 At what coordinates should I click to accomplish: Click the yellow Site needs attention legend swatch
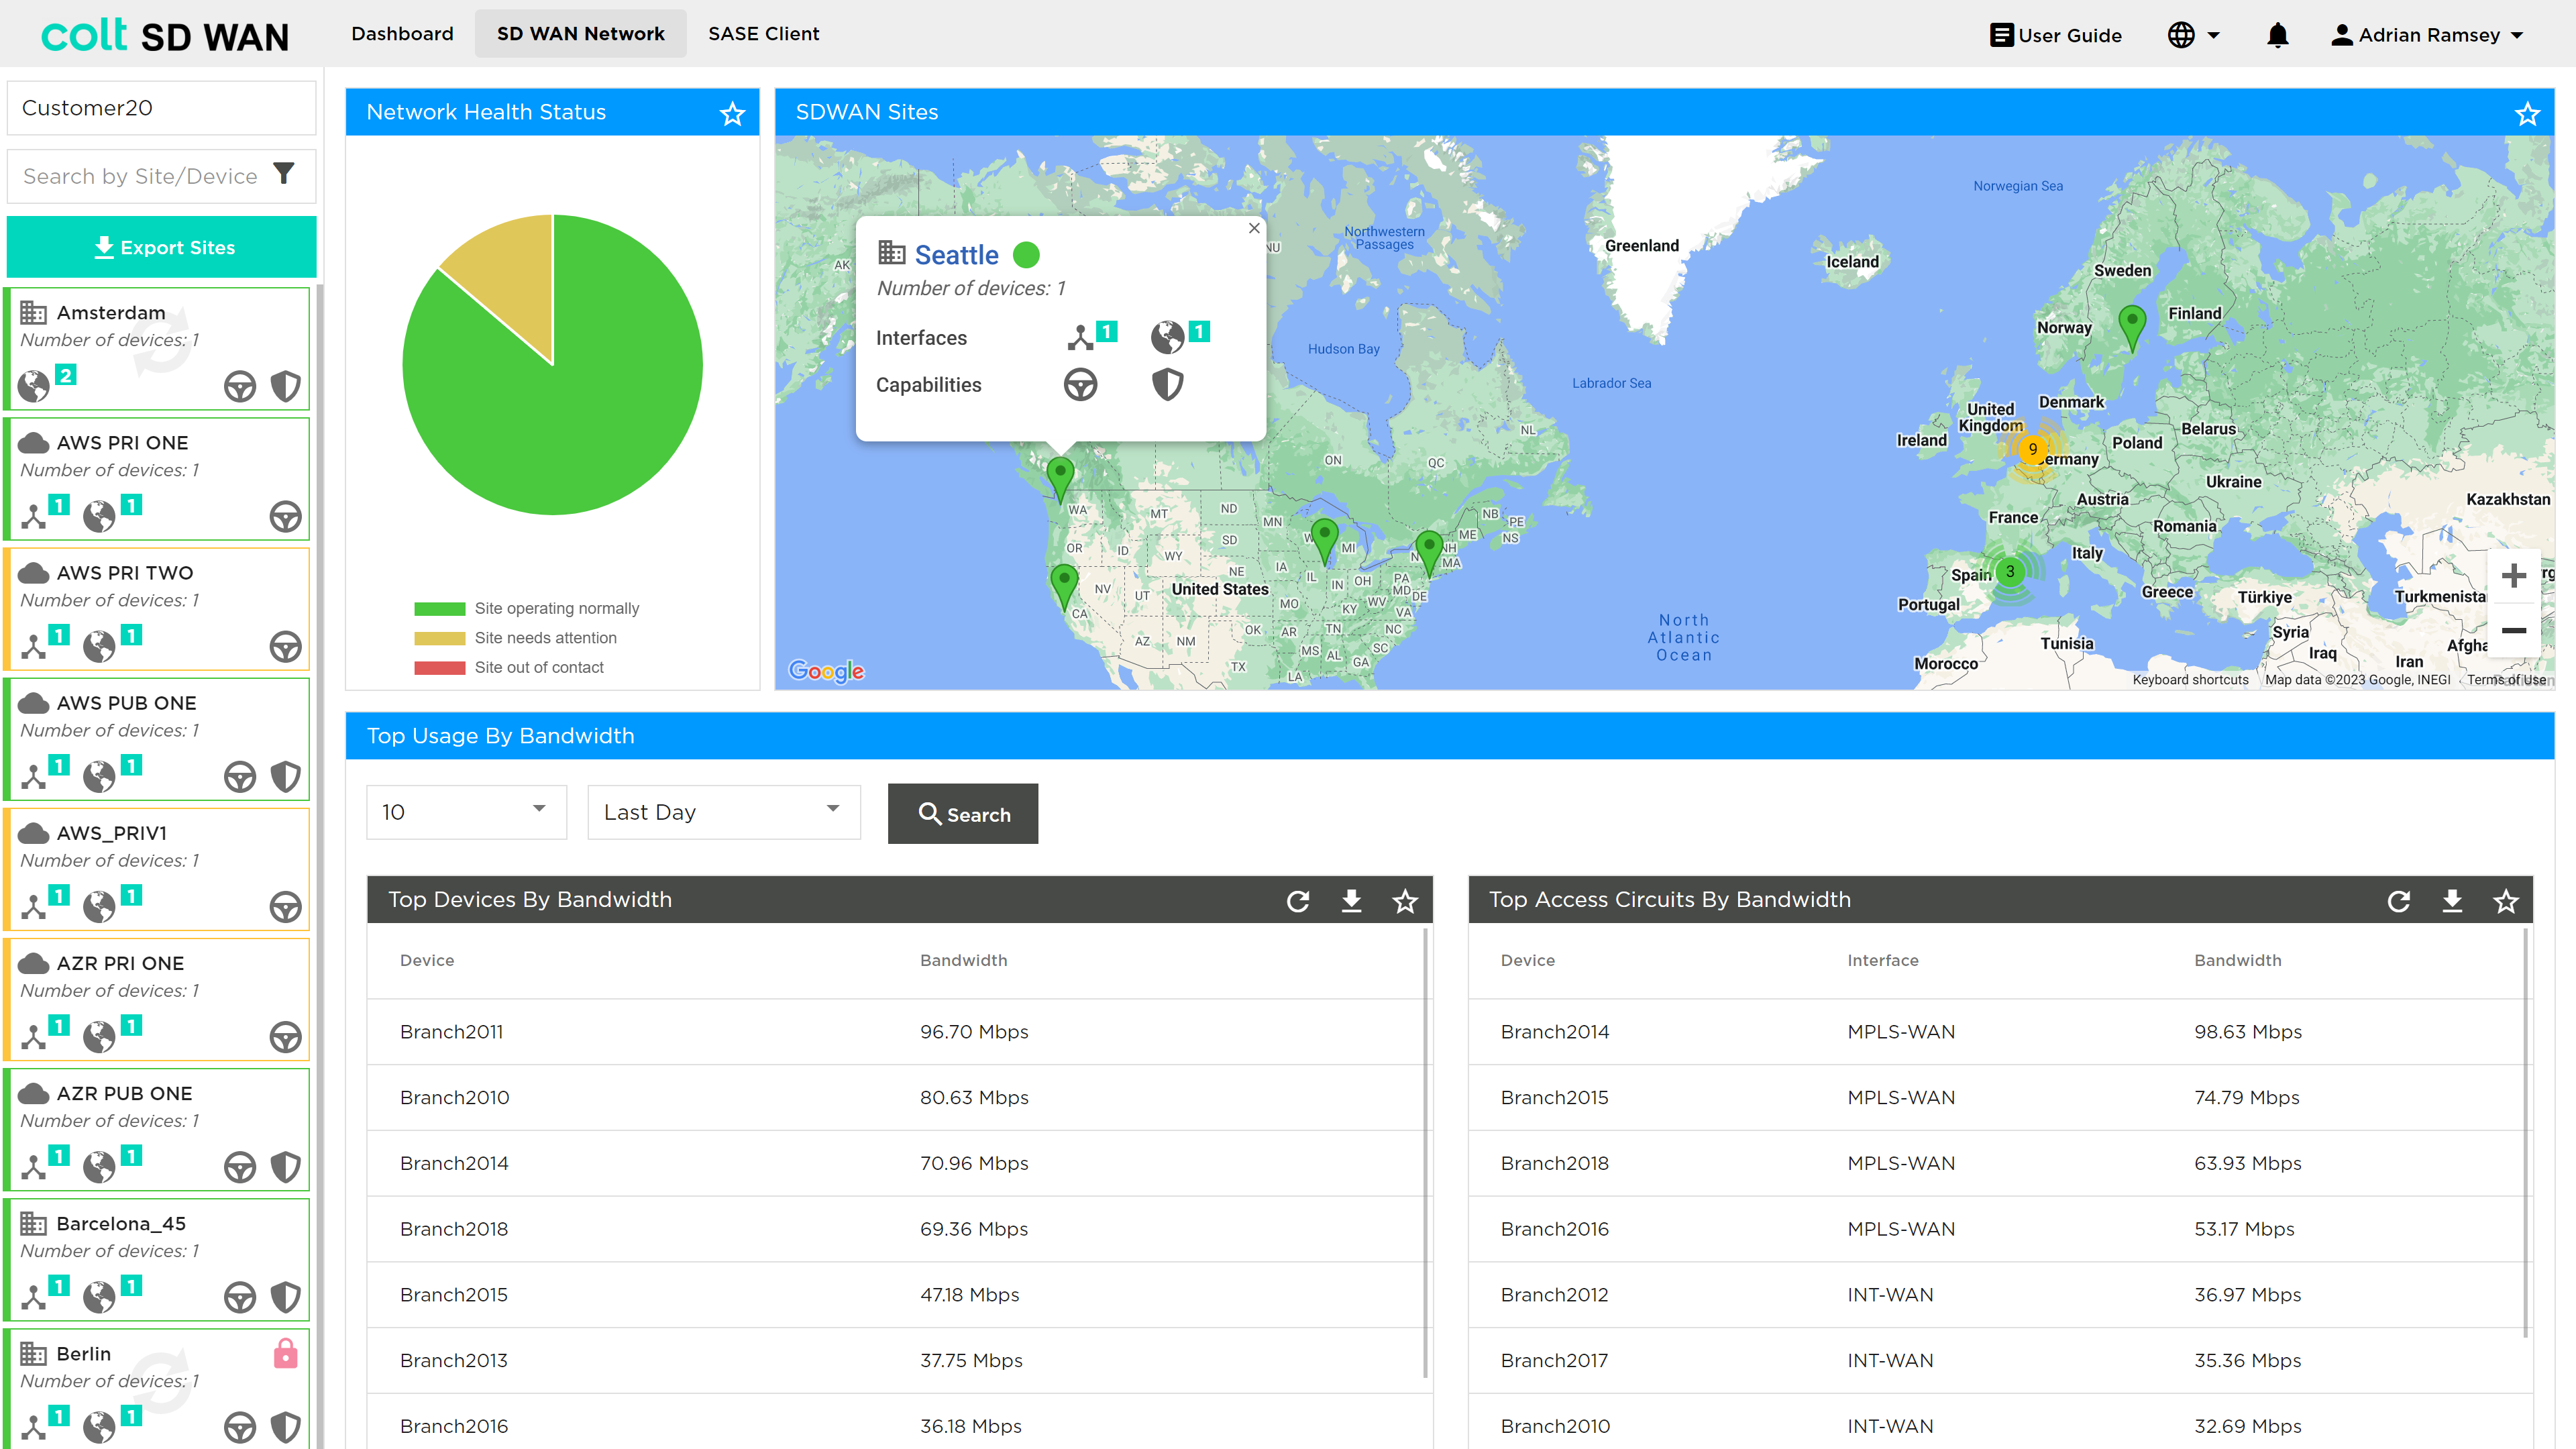pyautogui.click(x=440, y=638)
